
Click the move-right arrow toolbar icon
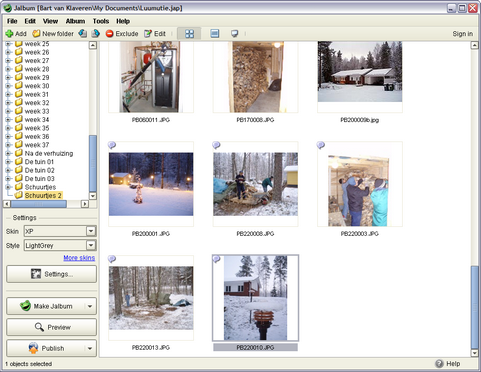pyautogui.click(x=96, y=33)
